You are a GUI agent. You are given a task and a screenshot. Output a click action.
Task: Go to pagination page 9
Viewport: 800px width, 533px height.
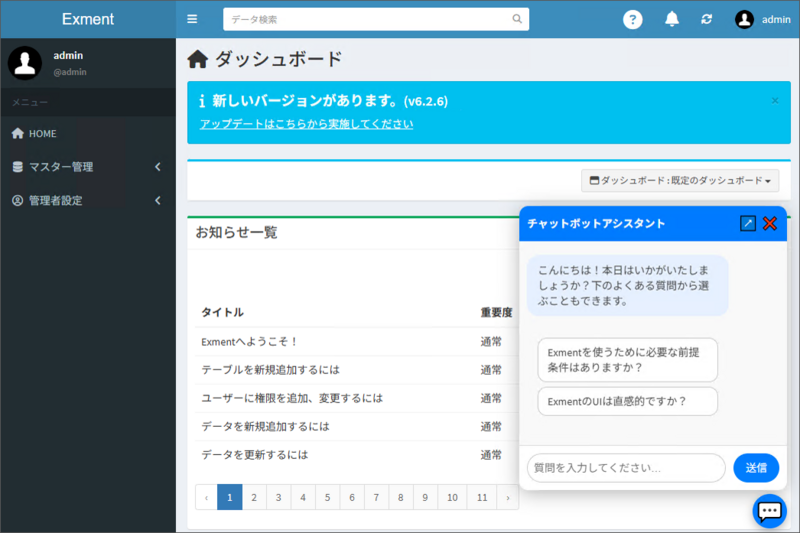point(425,497)
